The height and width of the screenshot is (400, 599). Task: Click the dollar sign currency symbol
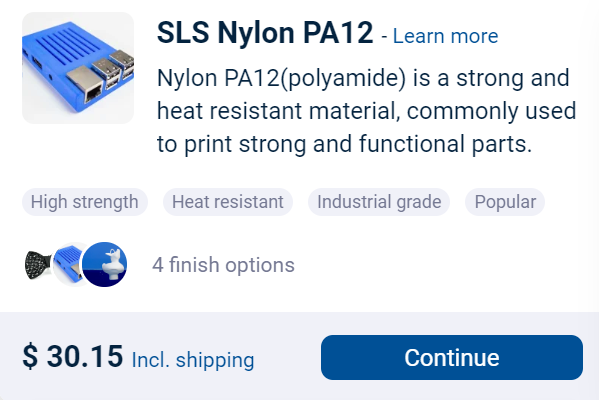(x=30, y=356)
